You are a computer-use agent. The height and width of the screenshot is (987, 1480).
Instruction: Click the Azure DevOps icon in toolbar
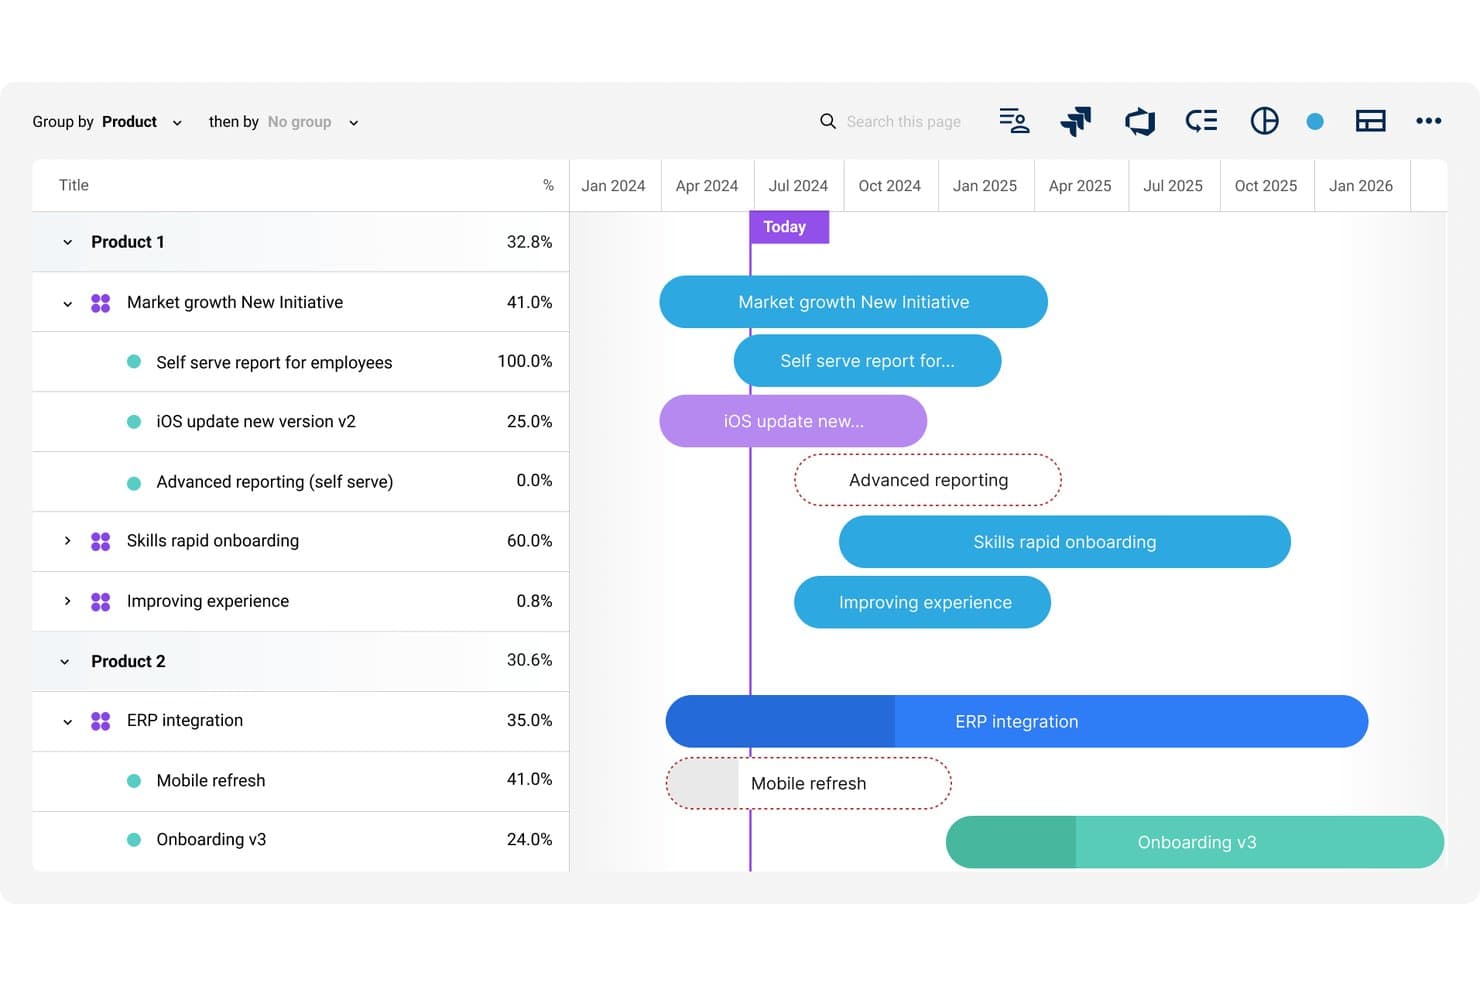pyautogui.click(x=1140, y=121)
